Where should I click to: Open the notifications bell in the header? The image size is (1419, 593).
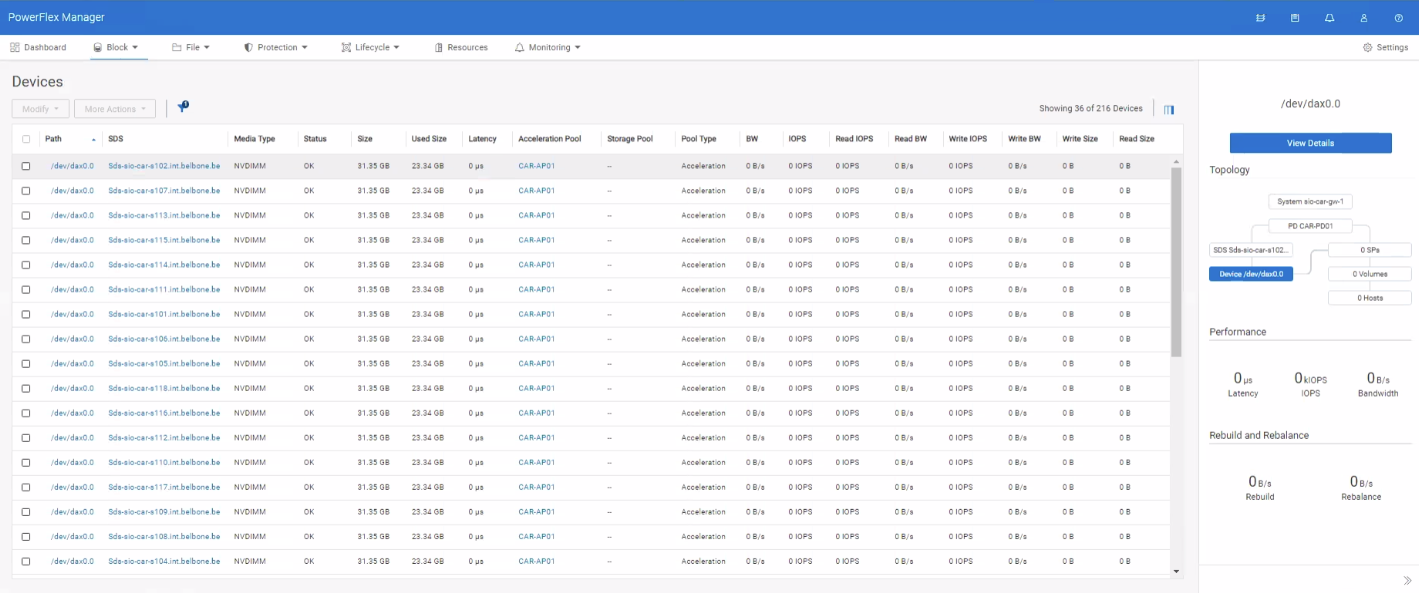click(1330, 17)
